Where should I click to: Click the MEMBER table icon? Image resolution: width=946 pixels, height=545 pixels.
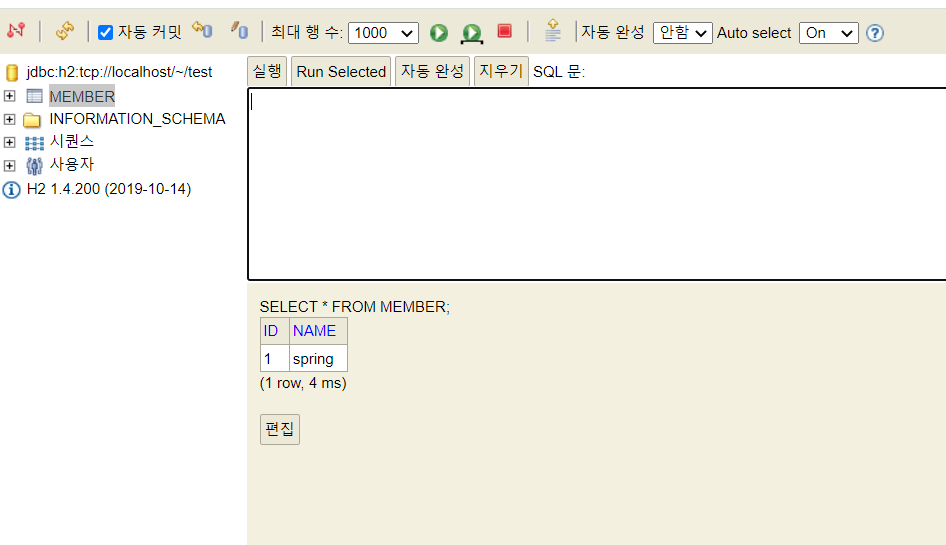[34, 96]
